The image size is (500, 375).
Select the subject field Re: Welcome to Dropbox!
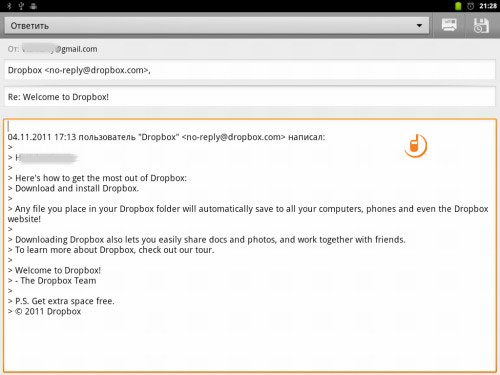click(x=250, y=97)
